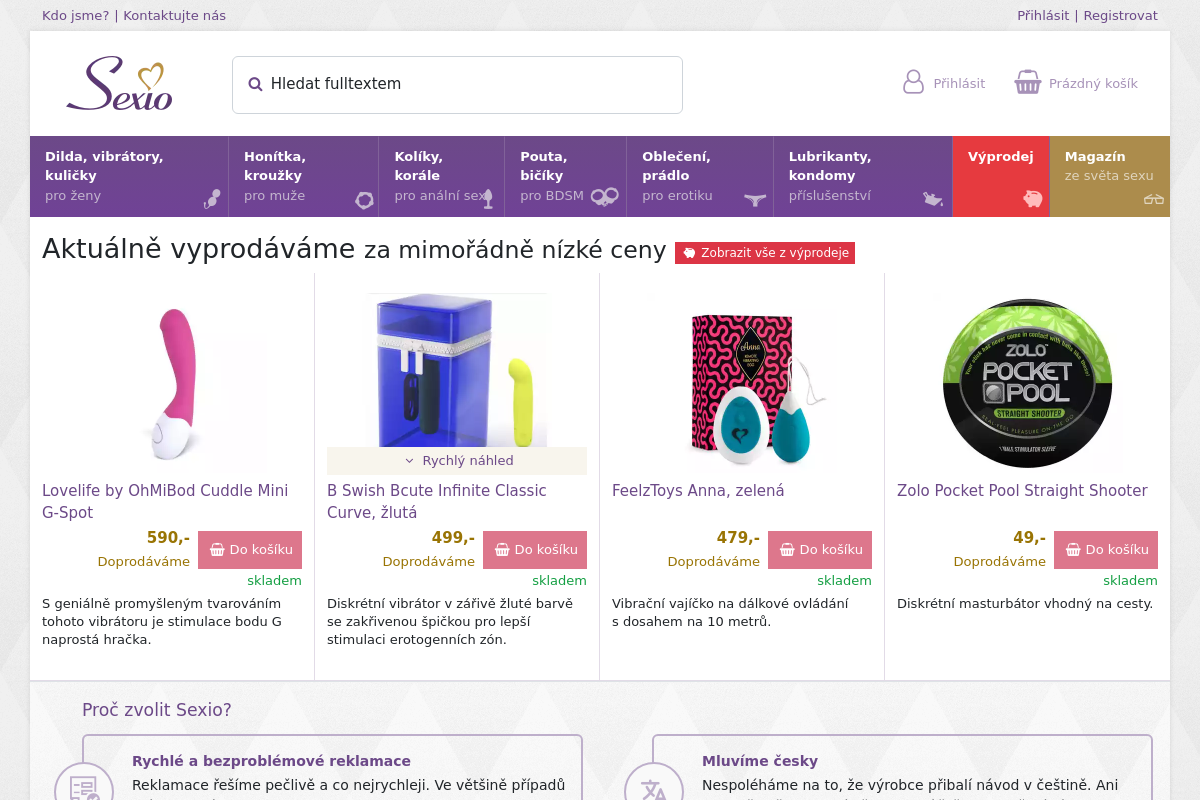Screen dimensions: 1200x800
Task: Click the B Swish yellow product image
Action: [457, 370]
